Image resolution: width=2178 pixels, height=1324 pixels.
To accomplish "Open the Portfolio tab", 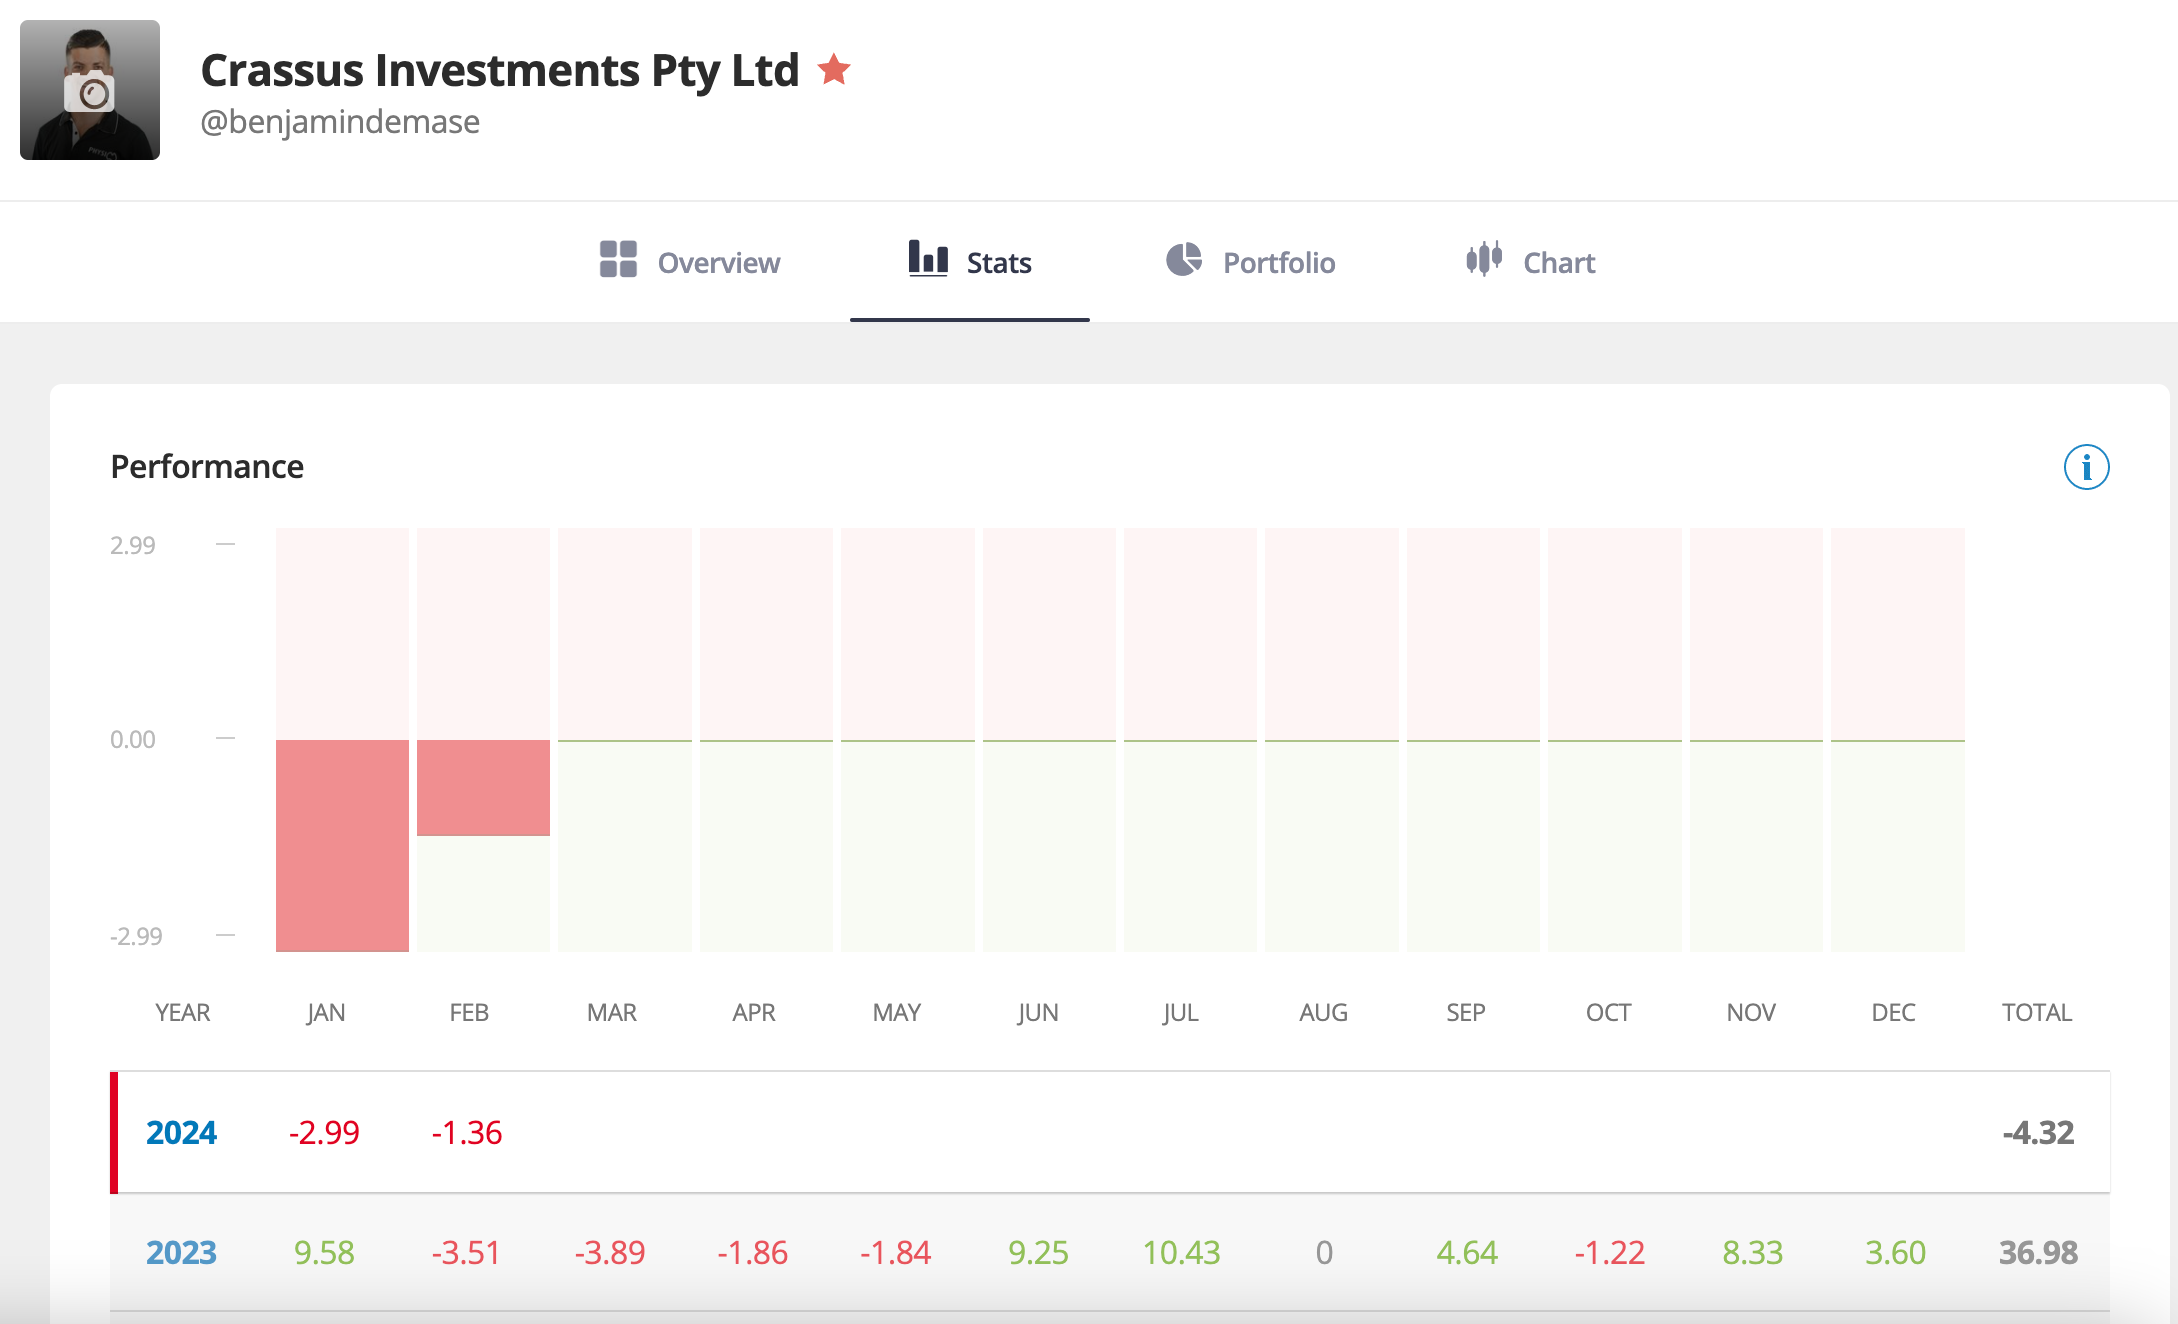I will tap(1278, 263).
